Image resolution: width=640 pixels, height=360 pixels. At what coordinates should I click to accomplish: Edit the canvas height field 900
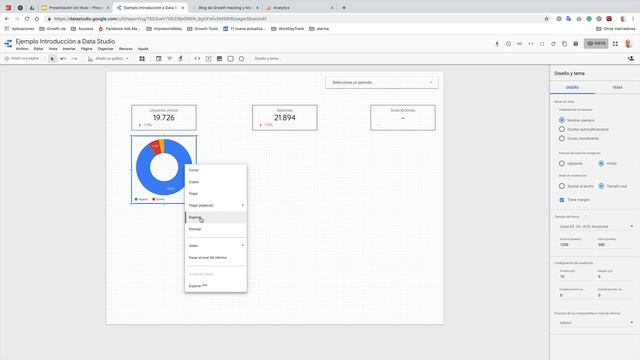coord(614,245)
